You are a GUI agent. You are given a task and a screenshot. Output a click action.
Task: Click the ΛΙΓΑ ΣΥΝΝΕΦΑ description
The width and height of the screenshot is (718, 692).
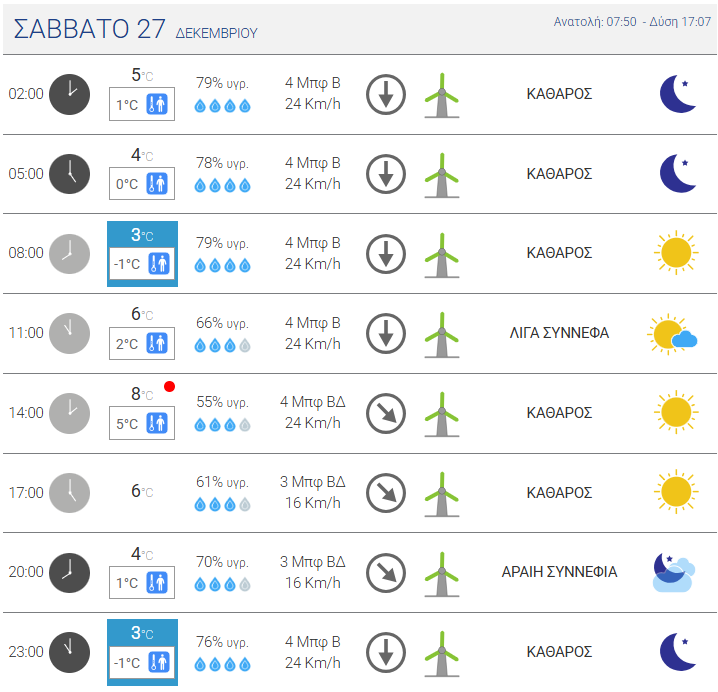559,333
